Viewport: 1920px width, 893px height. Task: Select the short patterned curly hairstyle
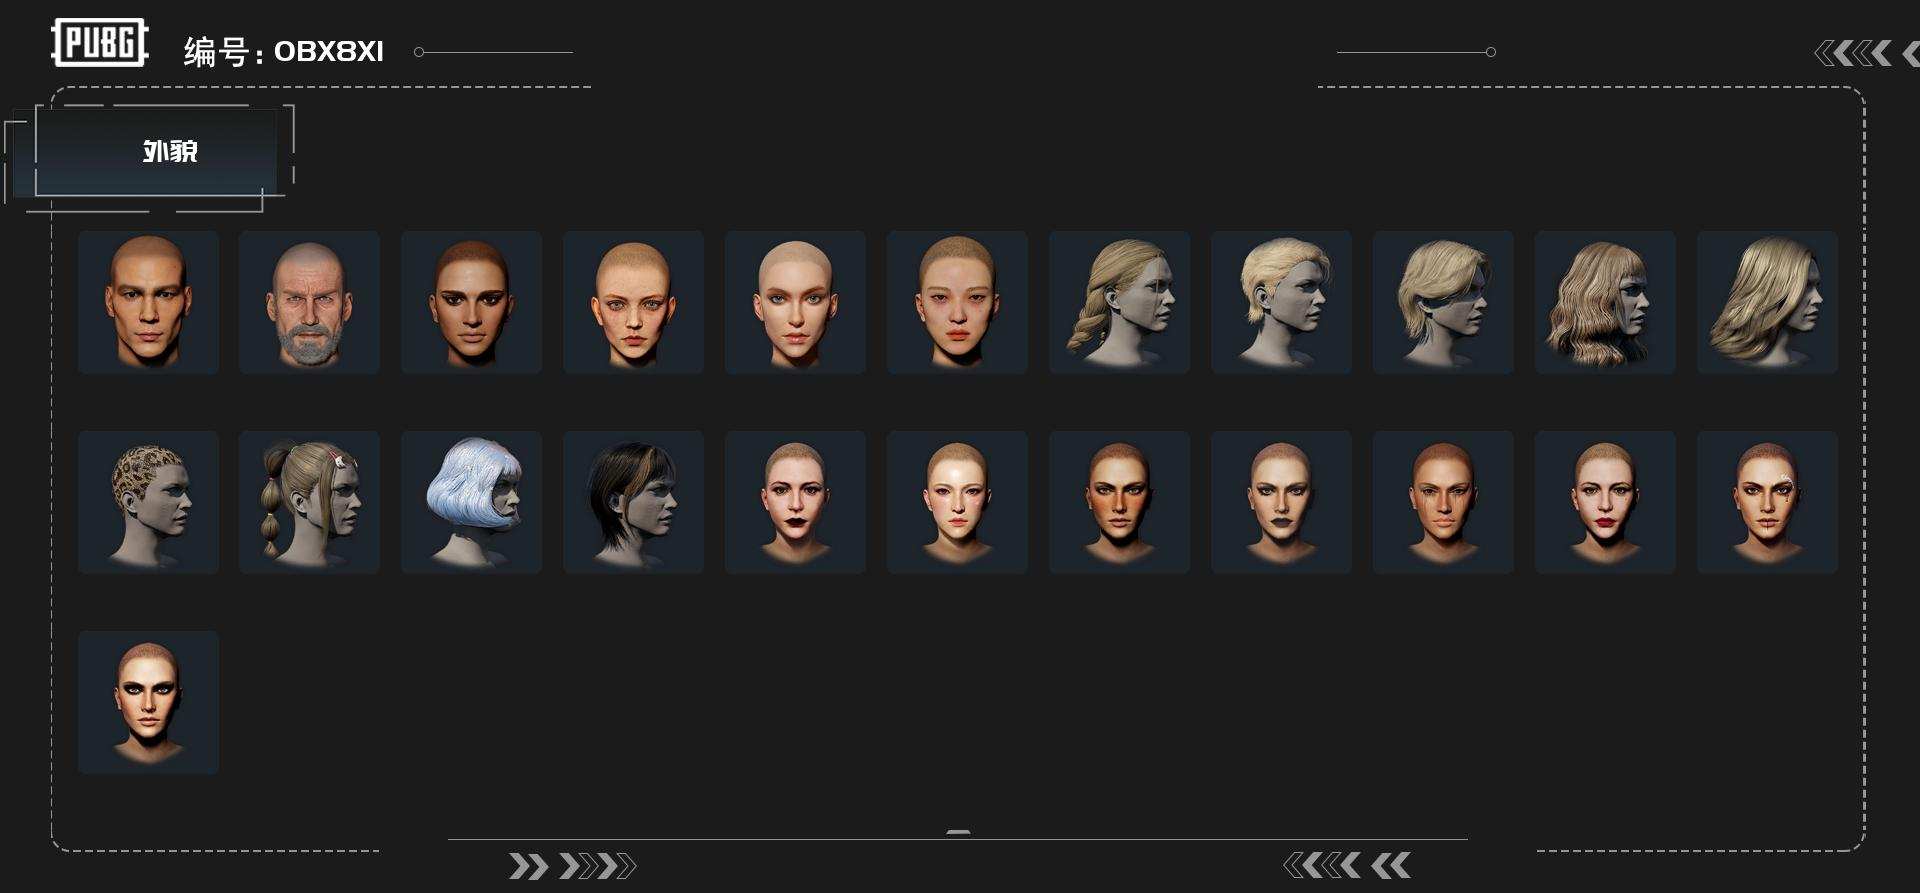pos(148,502)
